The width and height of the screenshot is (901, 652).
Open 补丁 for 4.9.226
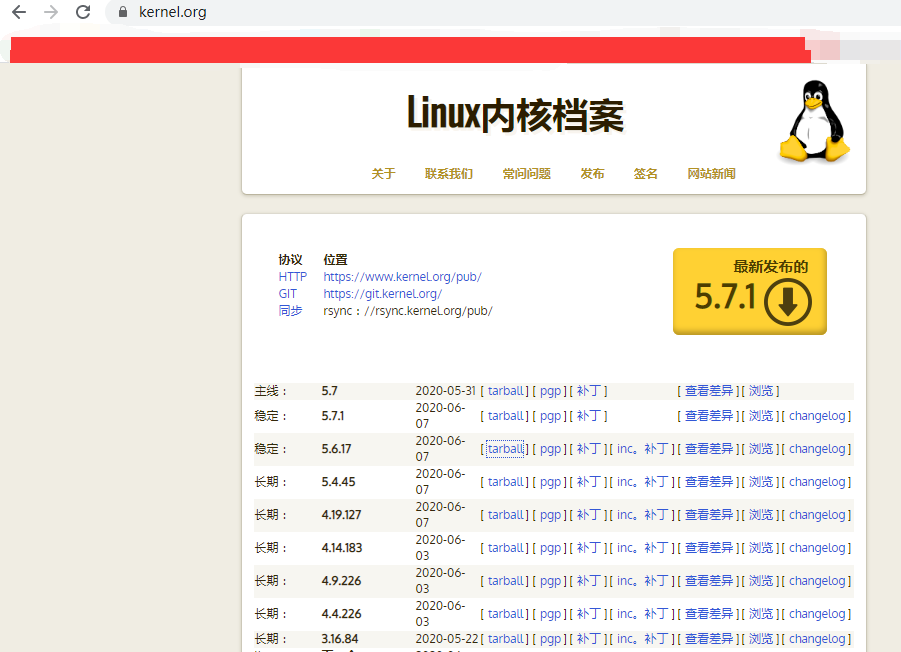click(x=588, y=581)
